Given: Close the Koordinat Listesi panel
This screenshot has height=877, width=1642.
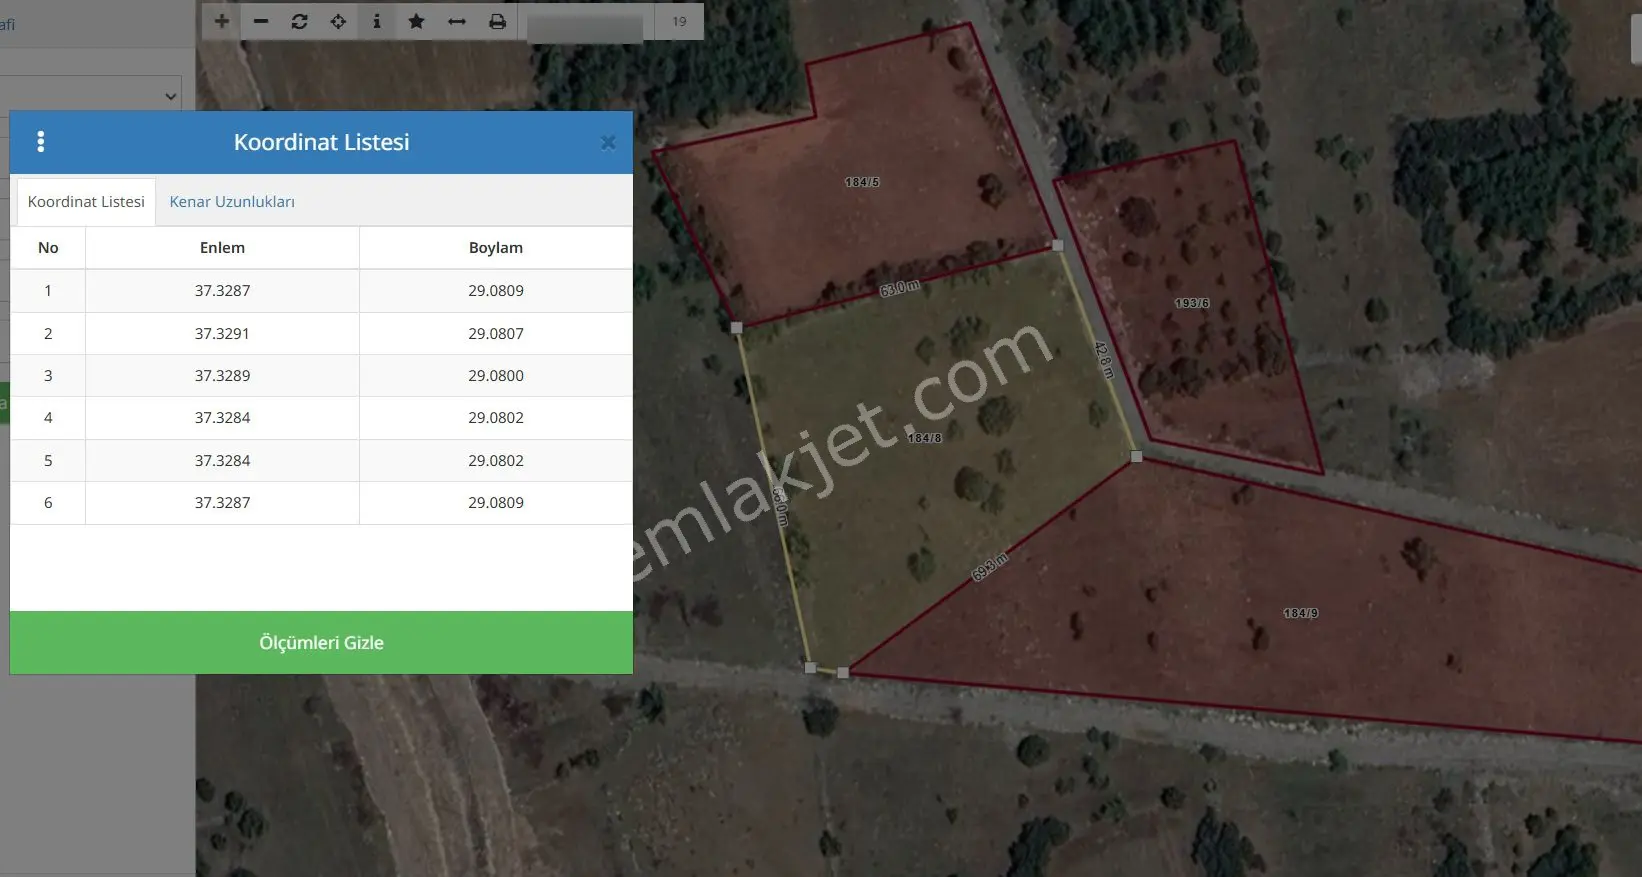Looking at the screenshot, I should (x=608, y=143).
